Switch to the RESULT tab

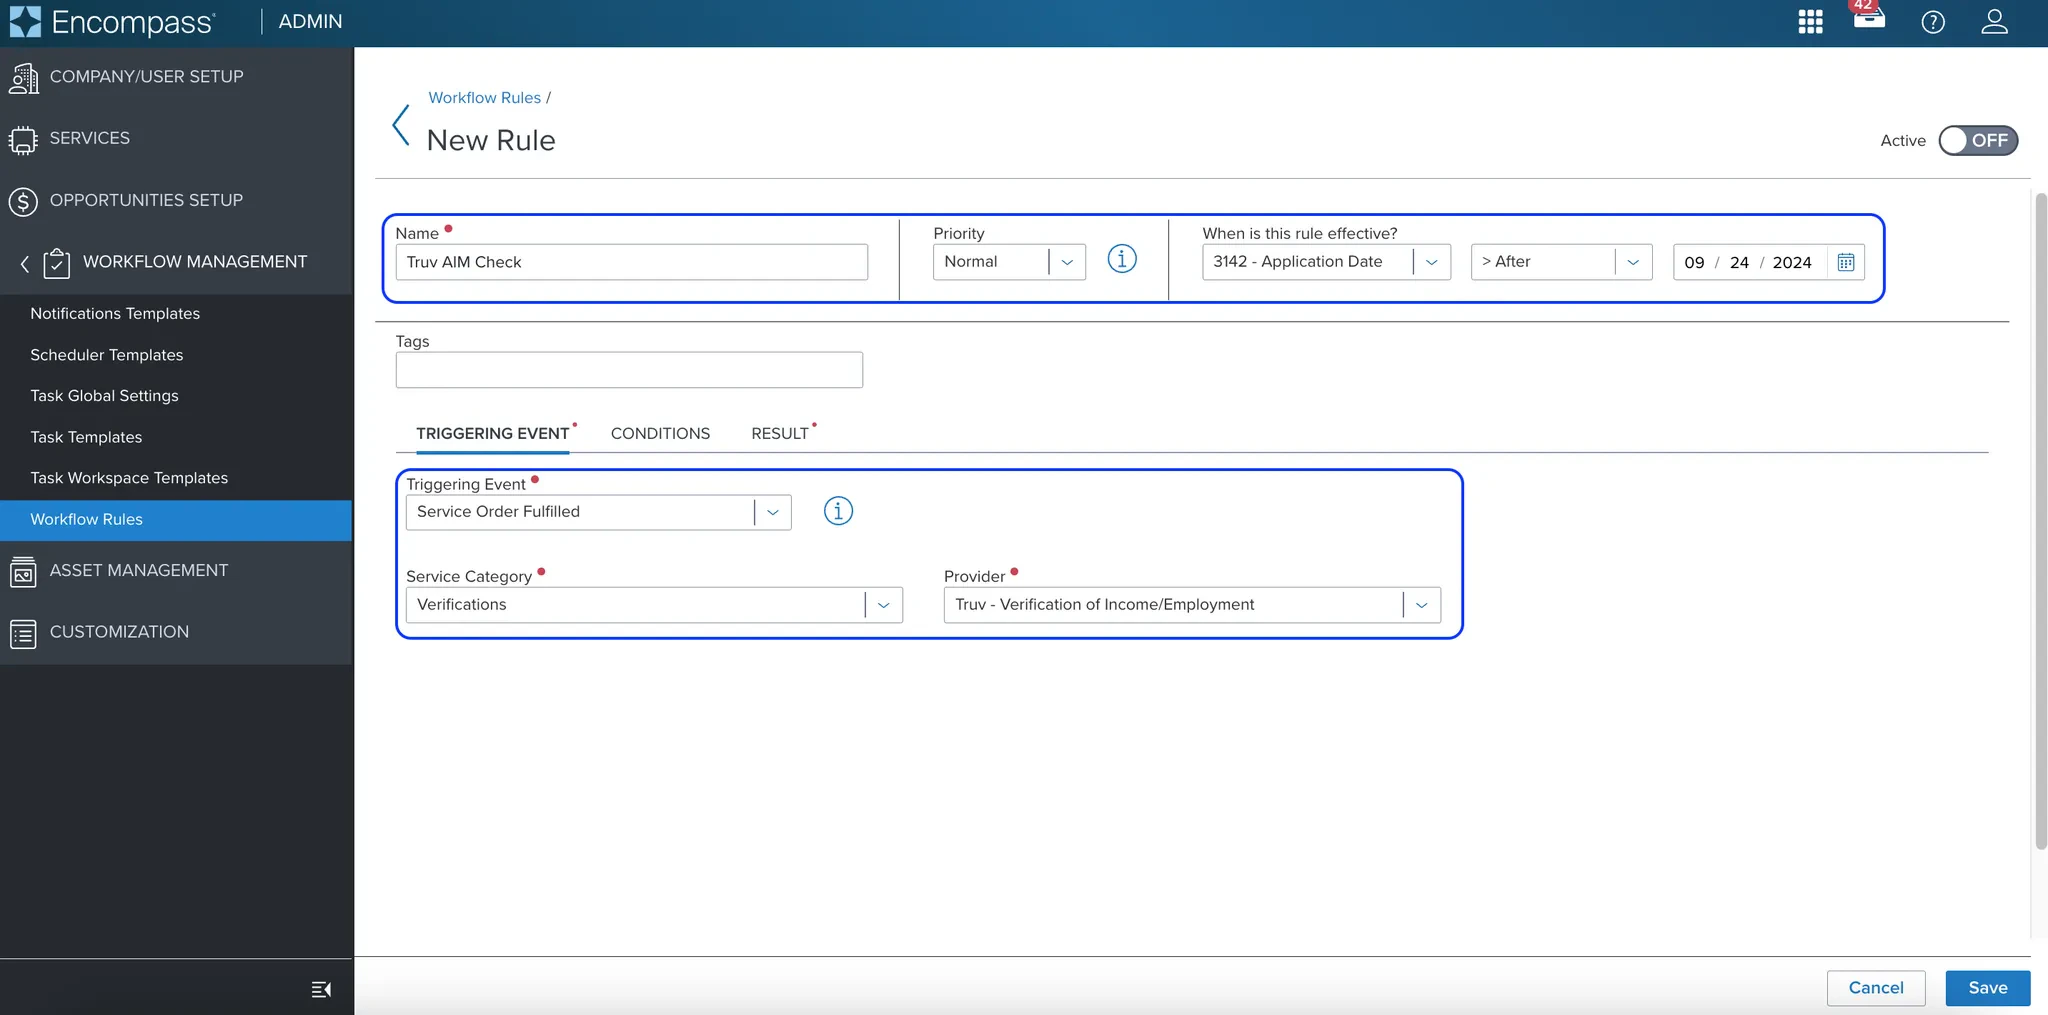click(780, 433)
